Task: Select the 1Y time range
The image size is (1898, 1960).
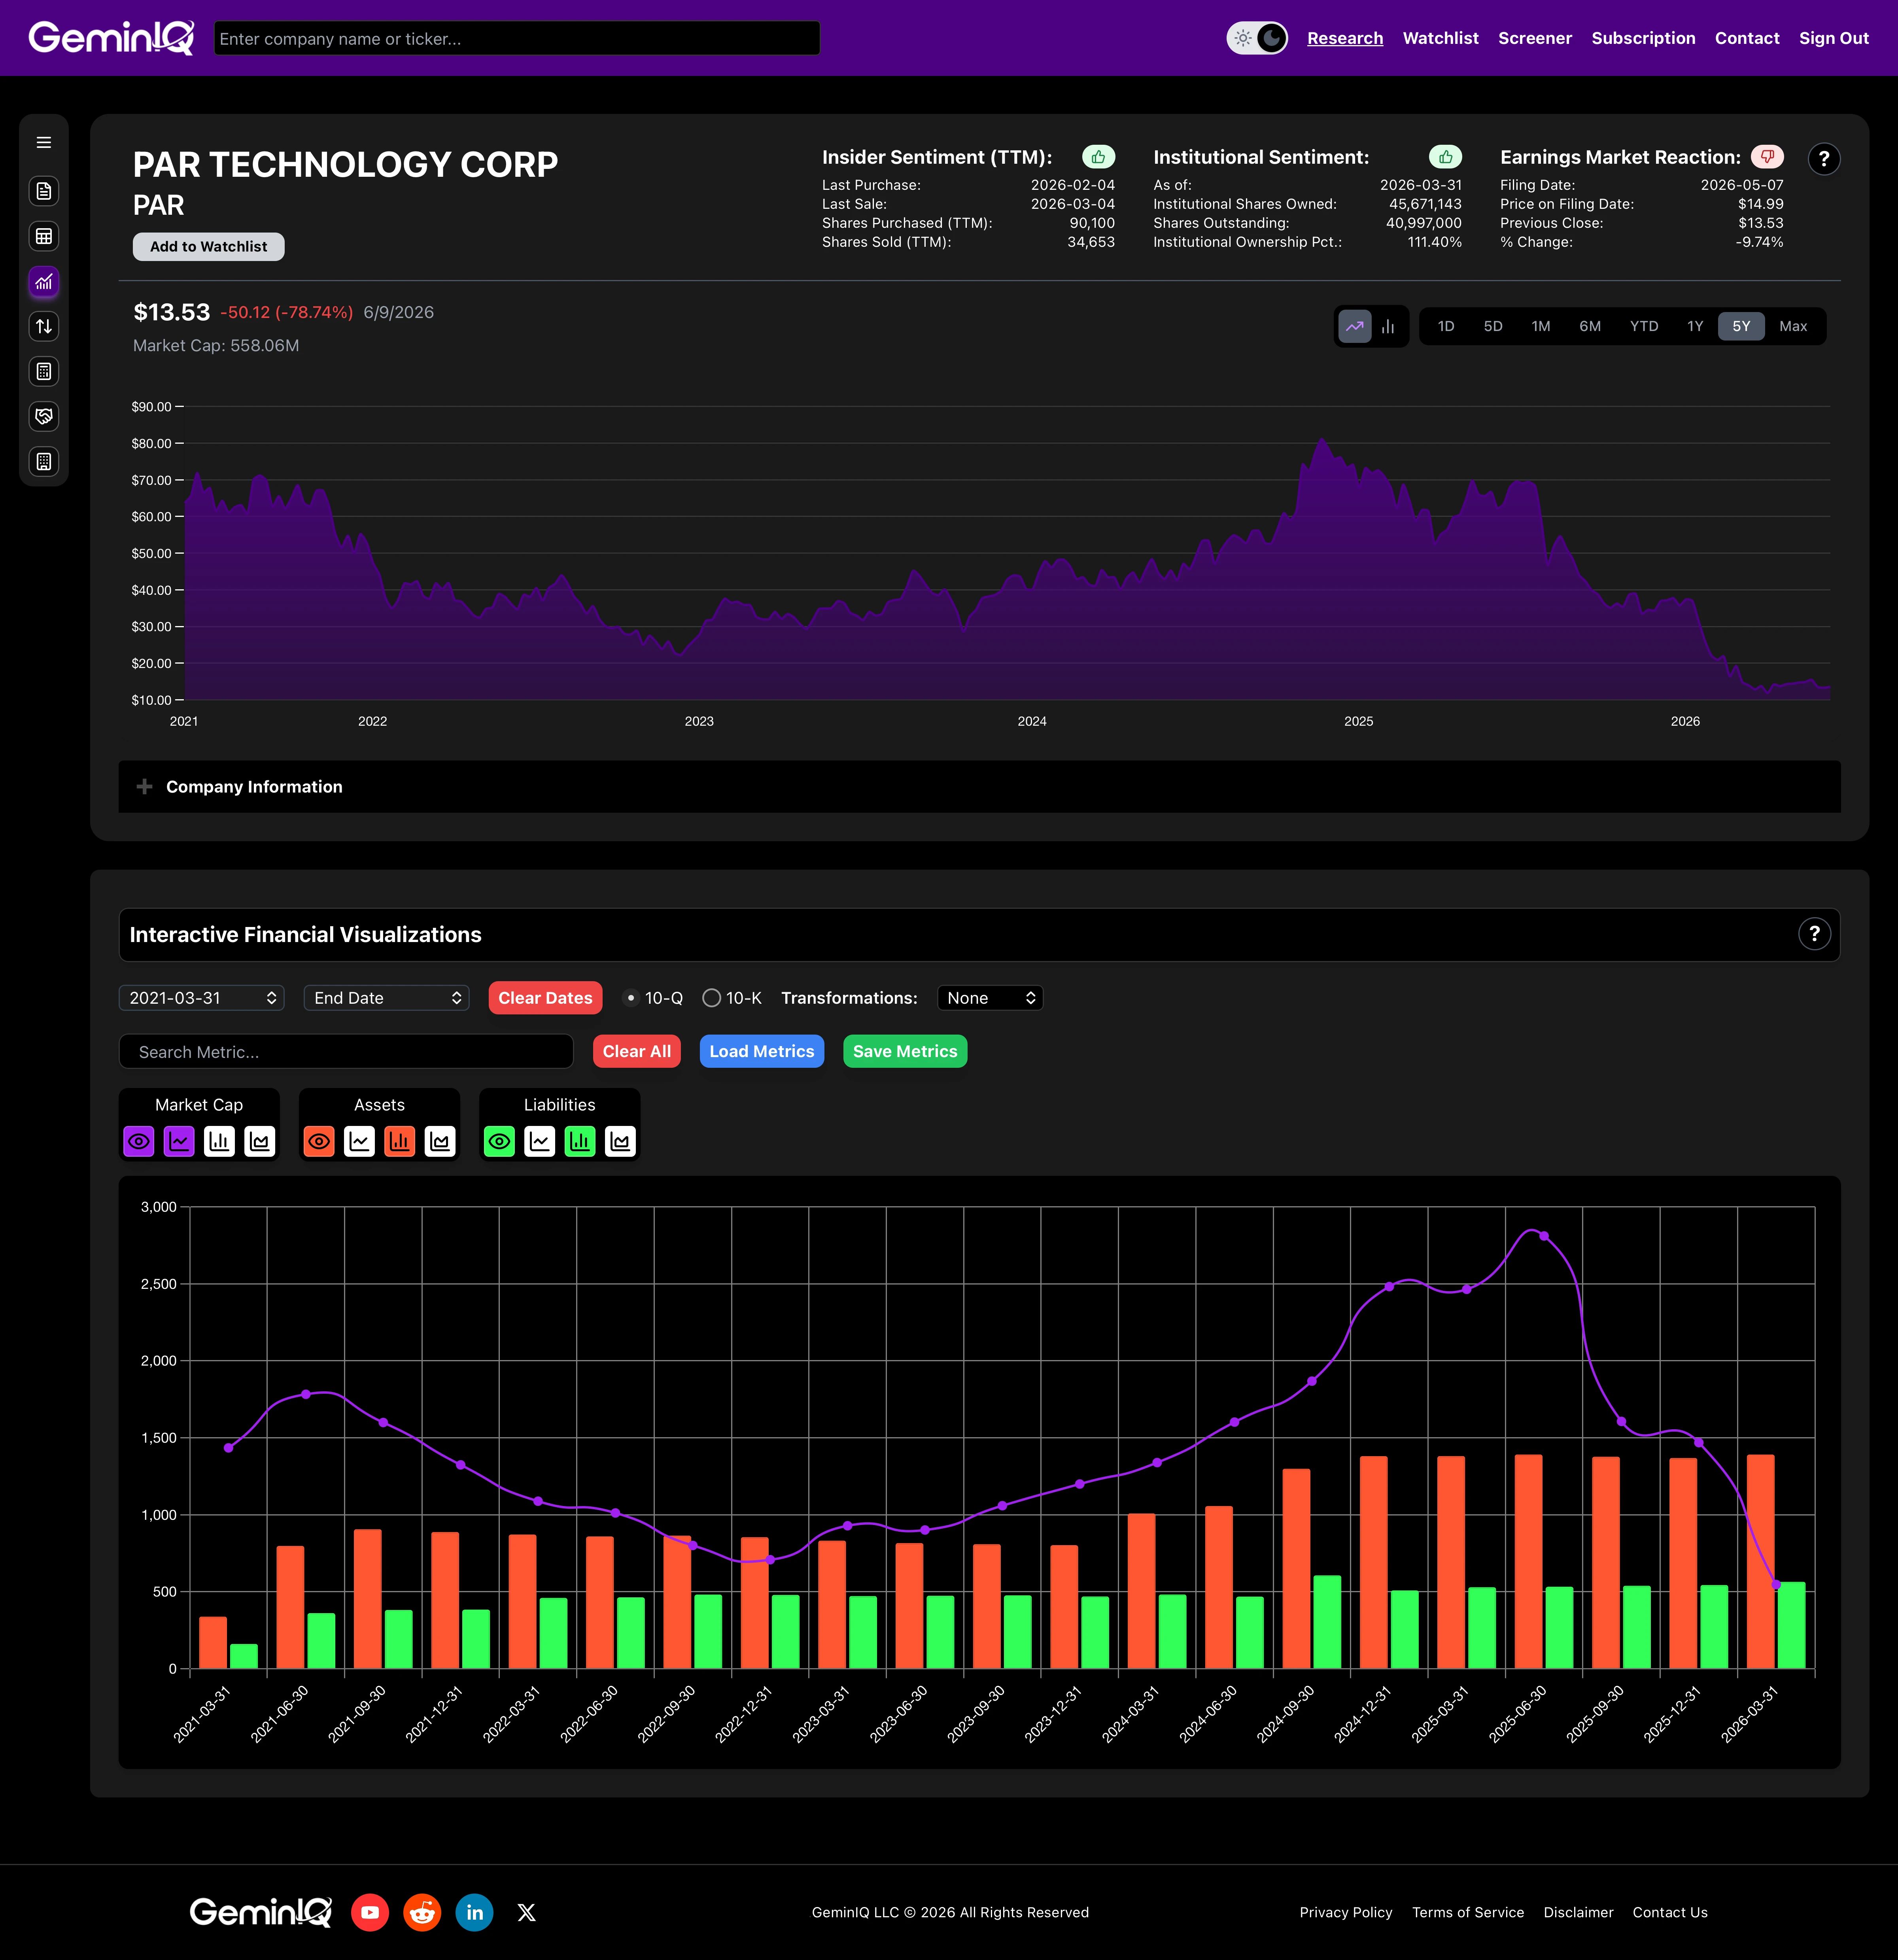Action: (x=1695, y=326)
